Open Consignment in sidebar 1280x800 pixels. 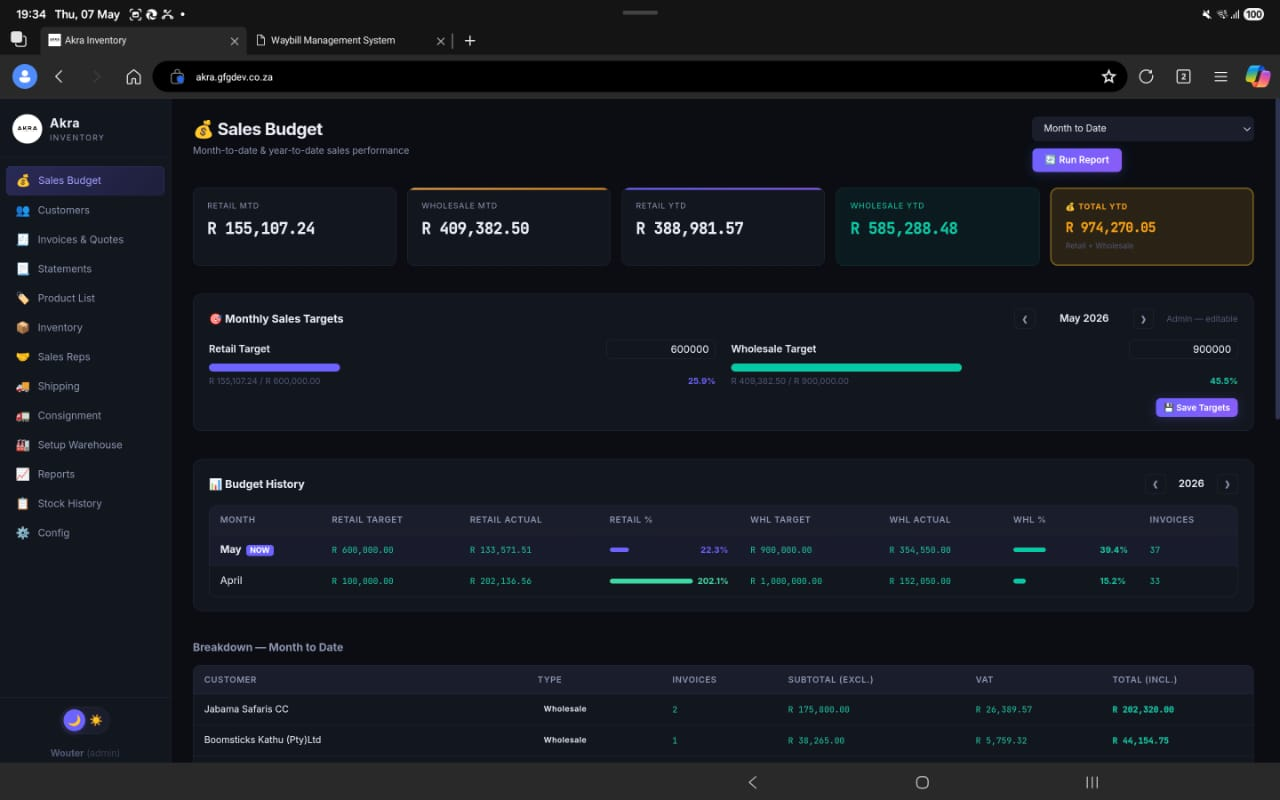click(x=85, y=416)
